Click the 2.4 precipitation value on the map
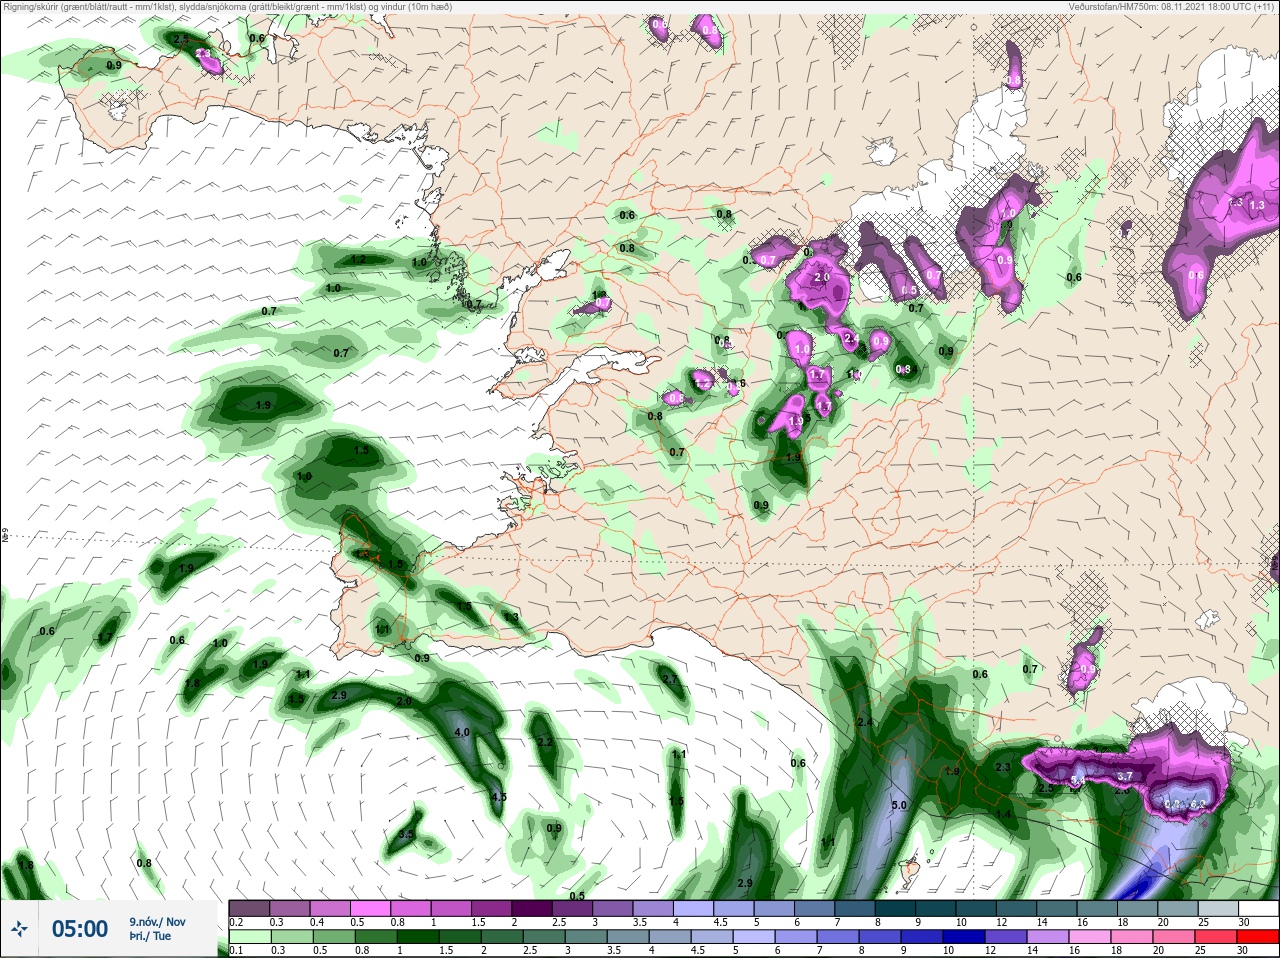The image size is (1280, 958). click(865, 722)
